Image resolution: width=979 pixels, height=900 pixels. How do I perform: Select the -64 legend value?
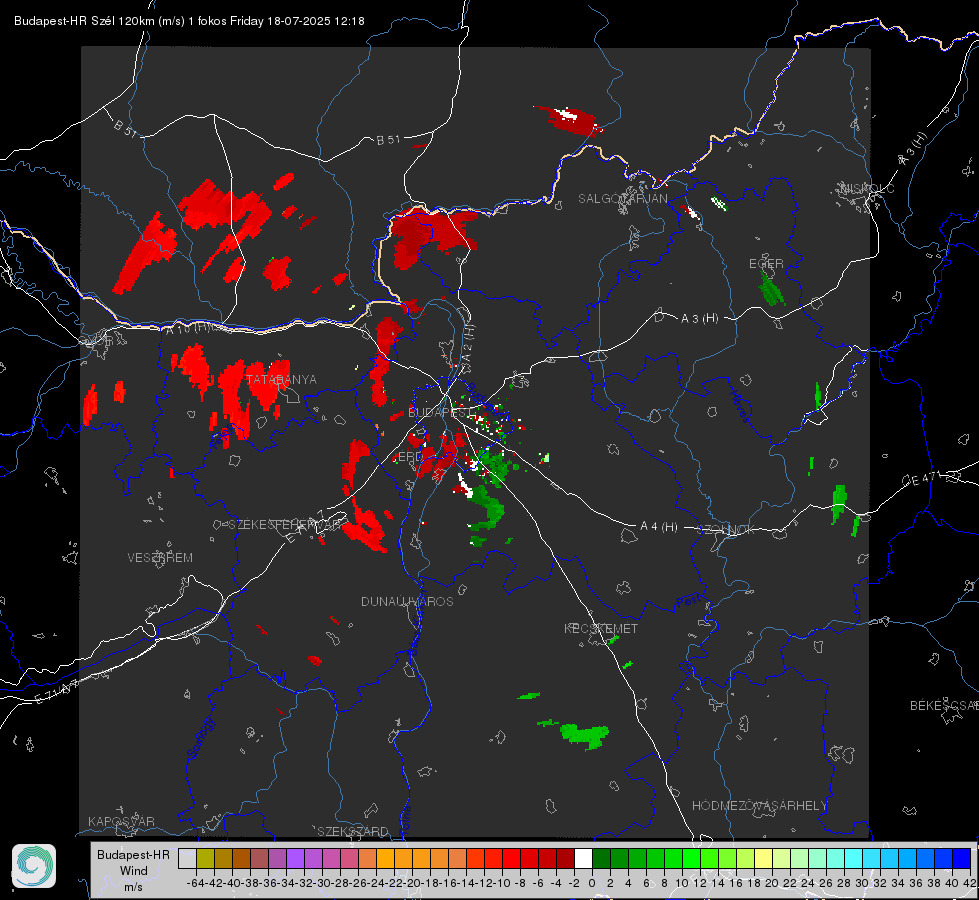(x=196, y=883)
